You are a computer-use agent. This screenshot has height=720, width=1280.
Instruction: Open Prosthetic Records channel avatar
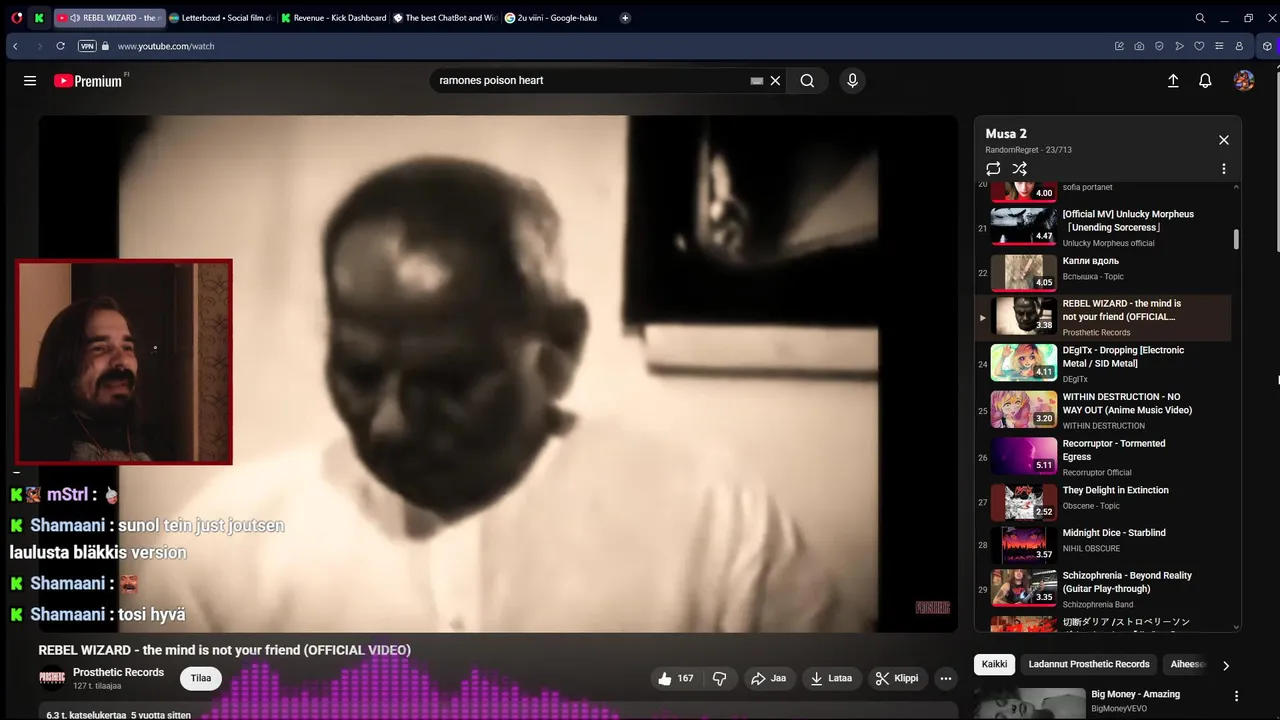pyautogui.click(x=52, y=678)
